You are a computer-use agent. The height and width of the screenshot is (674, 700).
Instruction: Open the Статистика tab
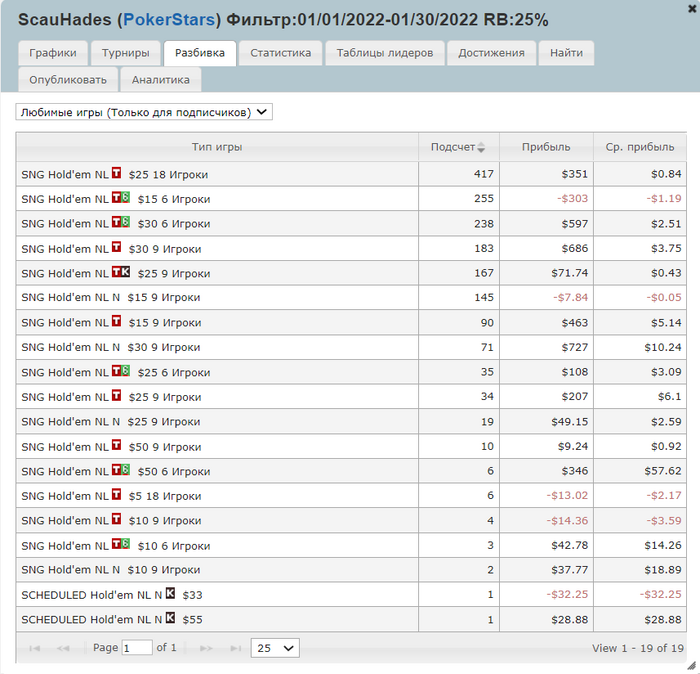click(280, 53)
